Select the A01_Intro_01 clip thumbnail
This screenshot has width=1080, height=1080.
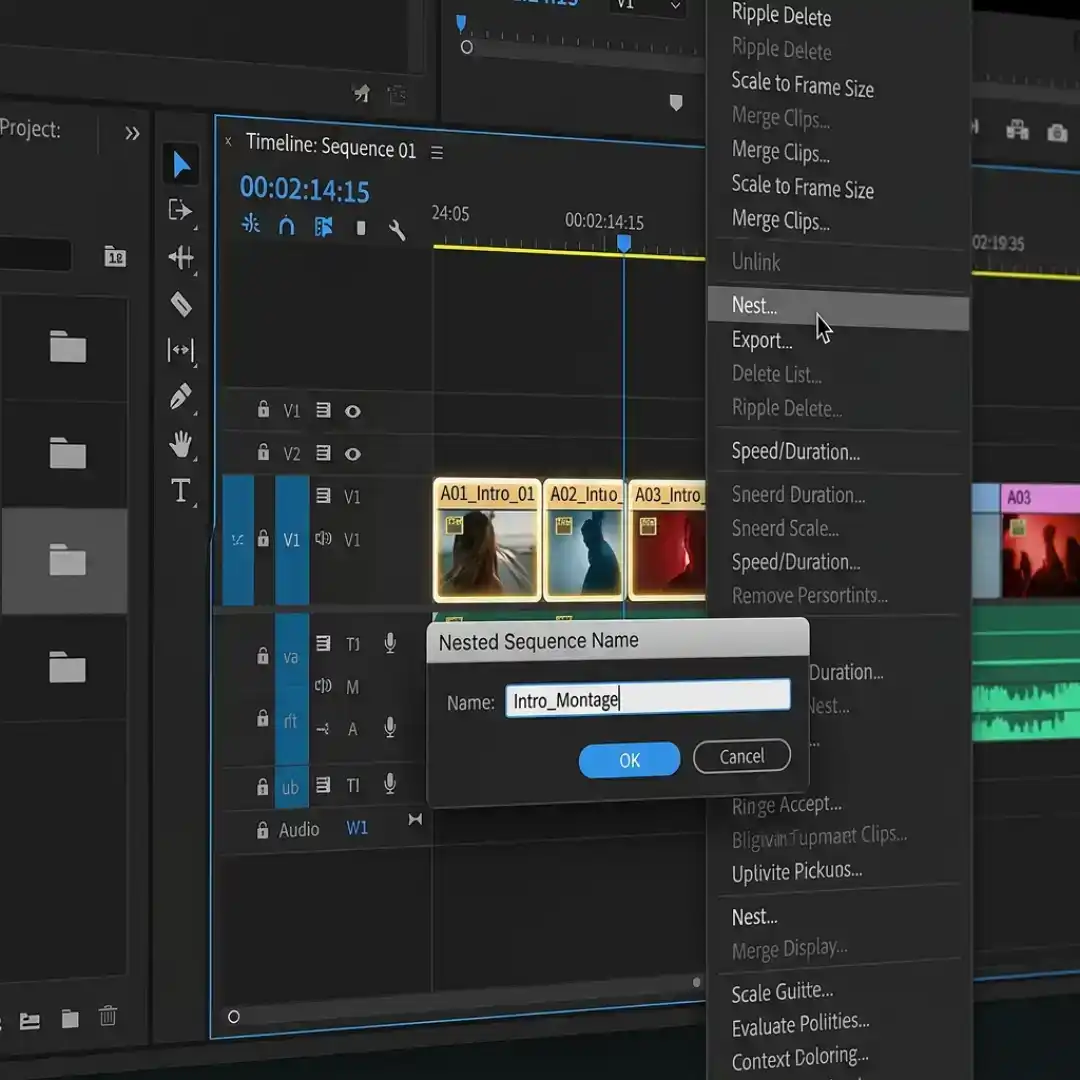pos(487,540)
